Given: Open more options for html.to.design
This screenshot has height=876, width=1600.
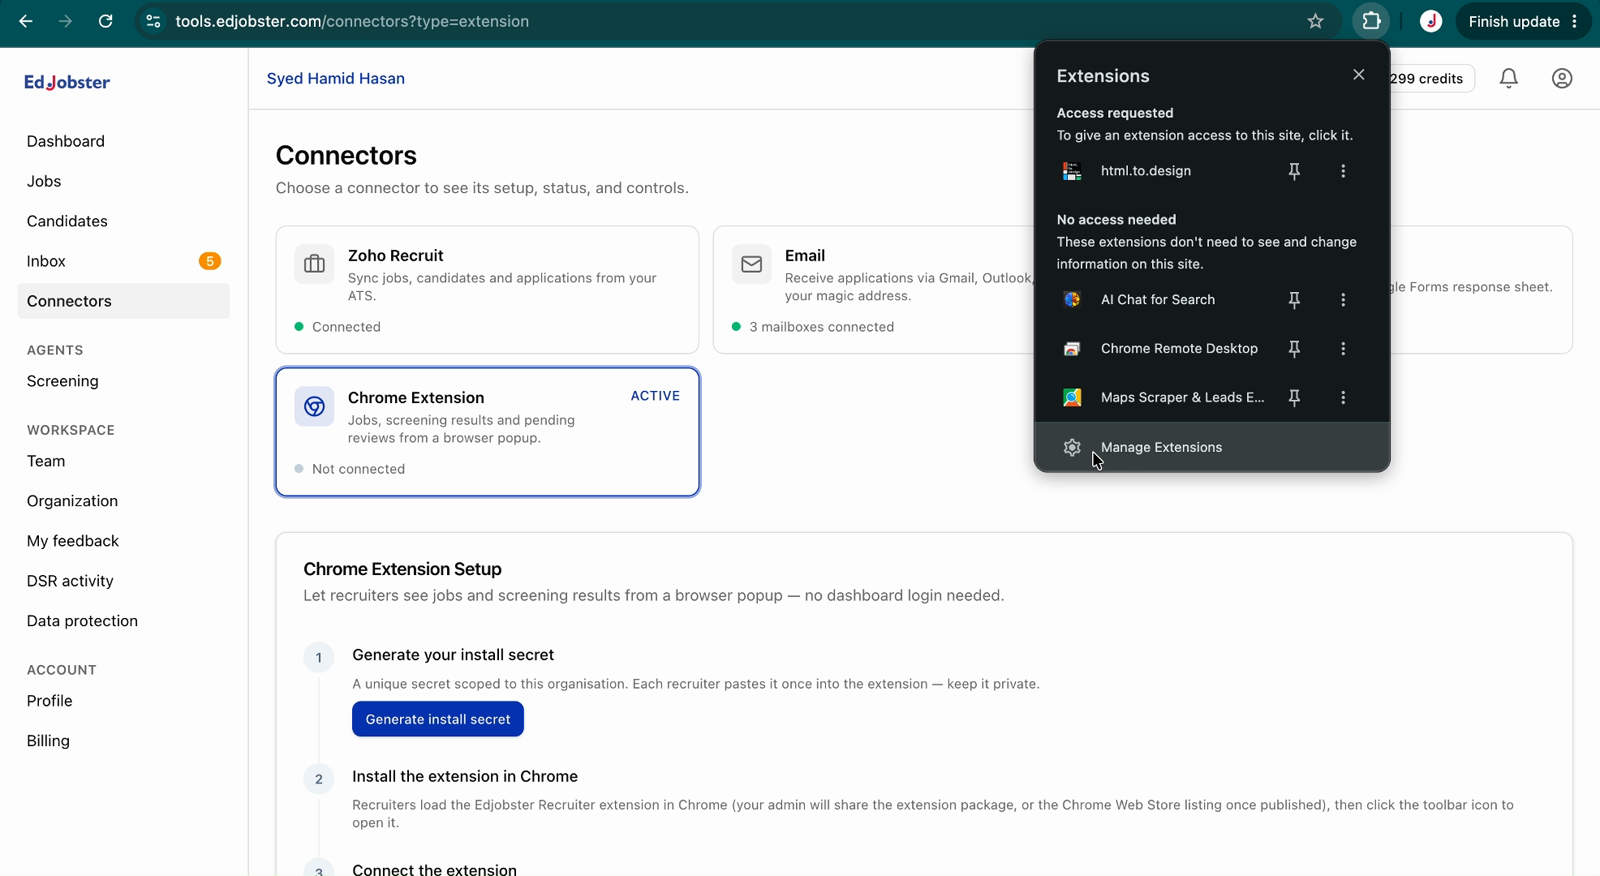Looking at the screenshot, I should (1343, 171).
